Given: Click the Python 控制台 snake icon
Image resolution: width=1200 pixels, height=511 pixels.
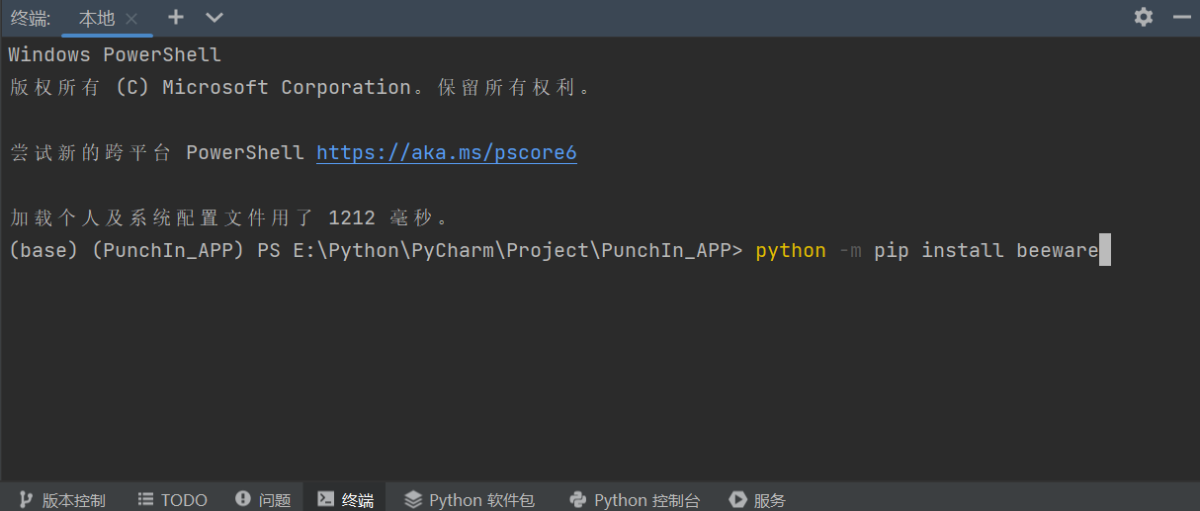Looking at the screenshot, I should pyautogui.click(x=577, y=499).
